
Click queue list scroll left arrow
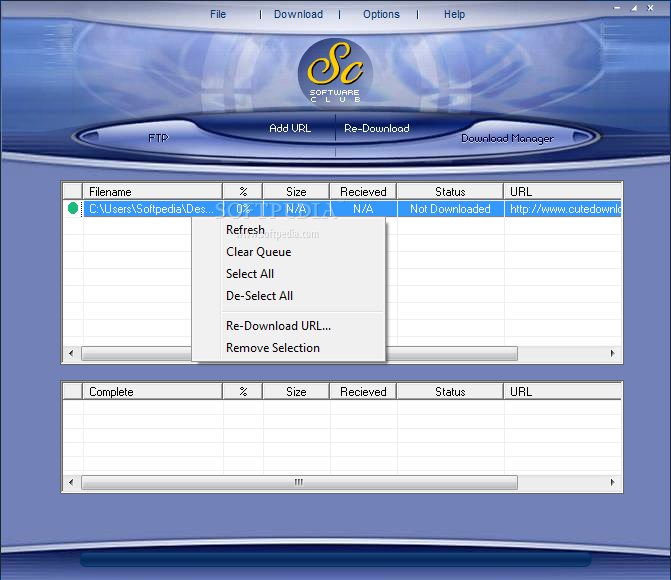point(71,353)
